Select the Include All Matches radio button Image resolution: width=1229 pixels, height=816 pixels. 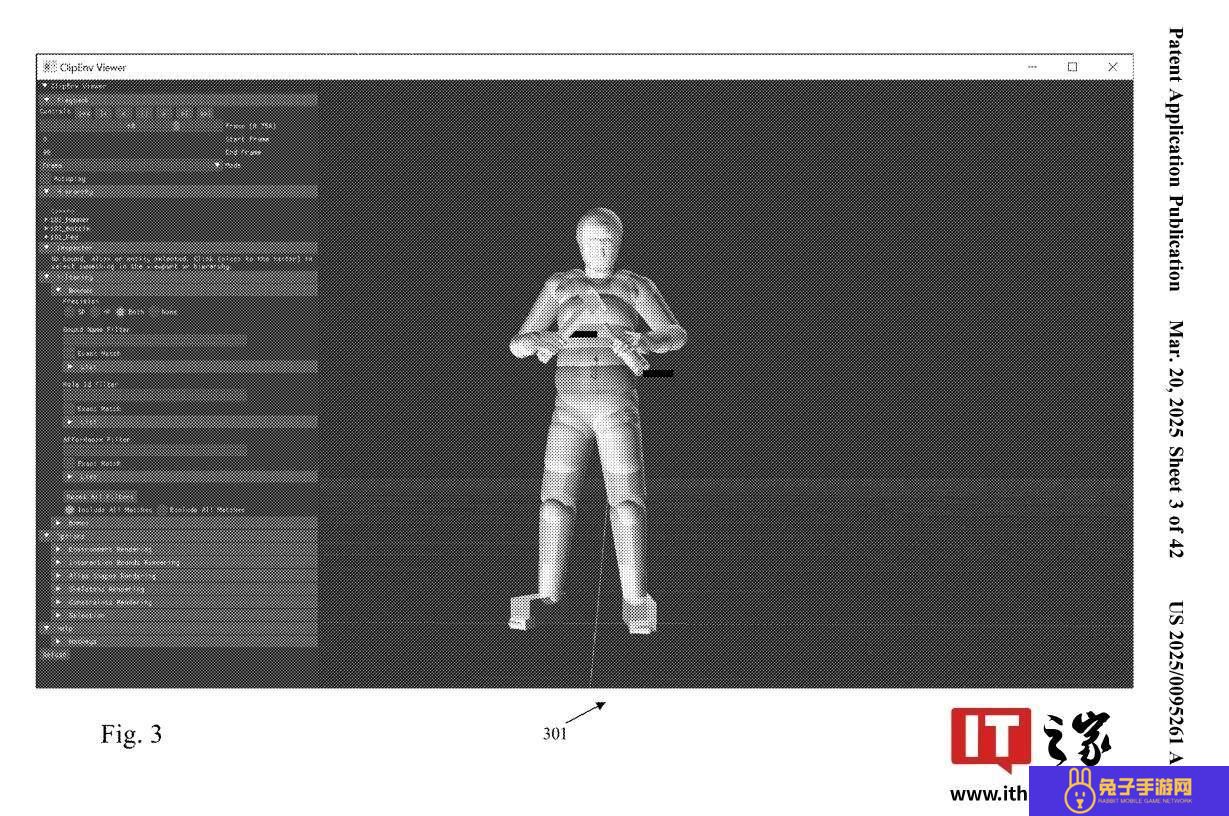click(70, 510)
